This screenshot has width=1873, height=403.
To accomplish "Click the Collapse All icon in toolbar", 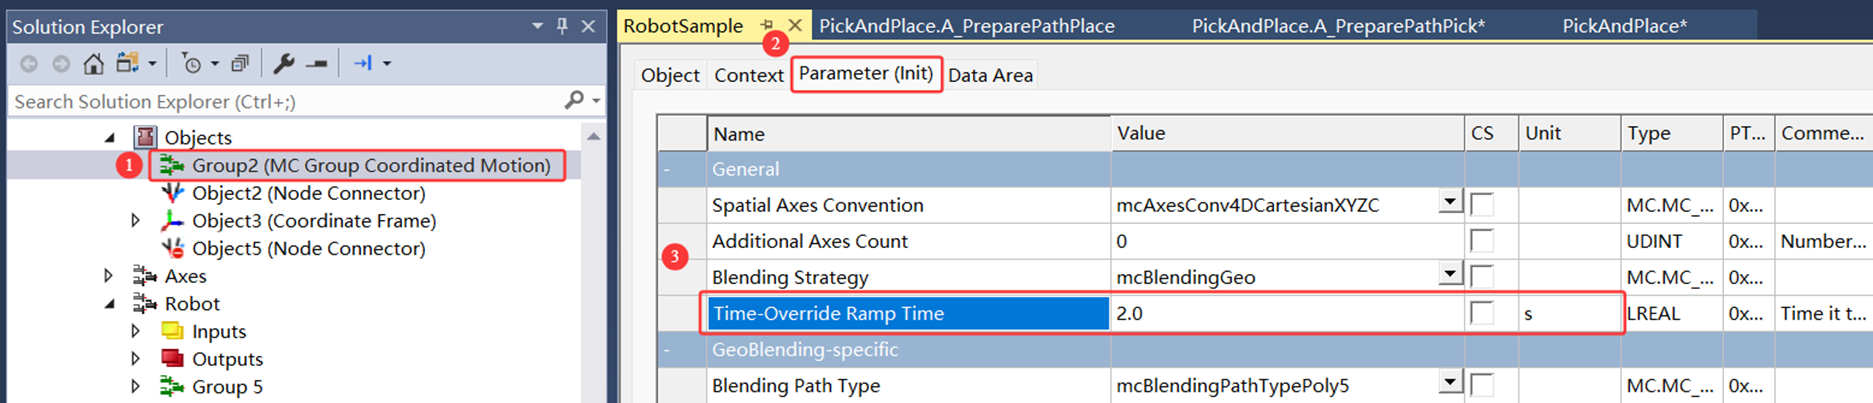I will 240,64.
